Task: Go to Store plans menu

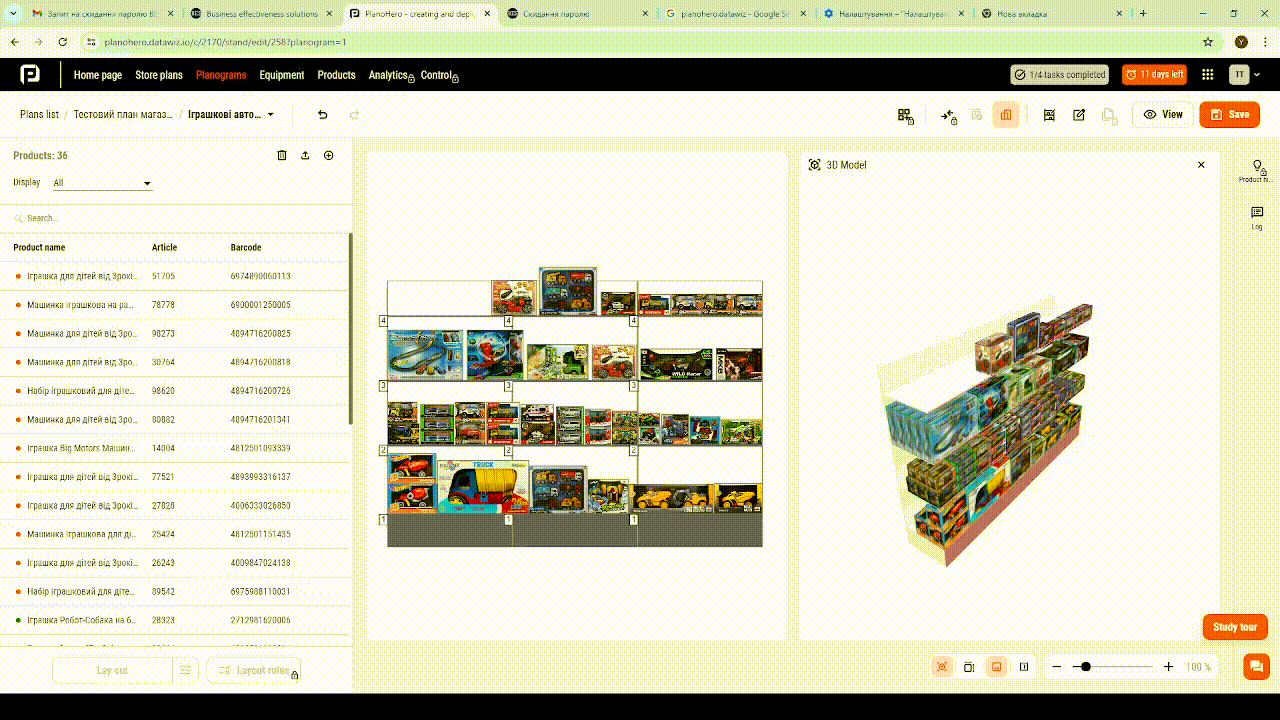Action: (159, 75)
